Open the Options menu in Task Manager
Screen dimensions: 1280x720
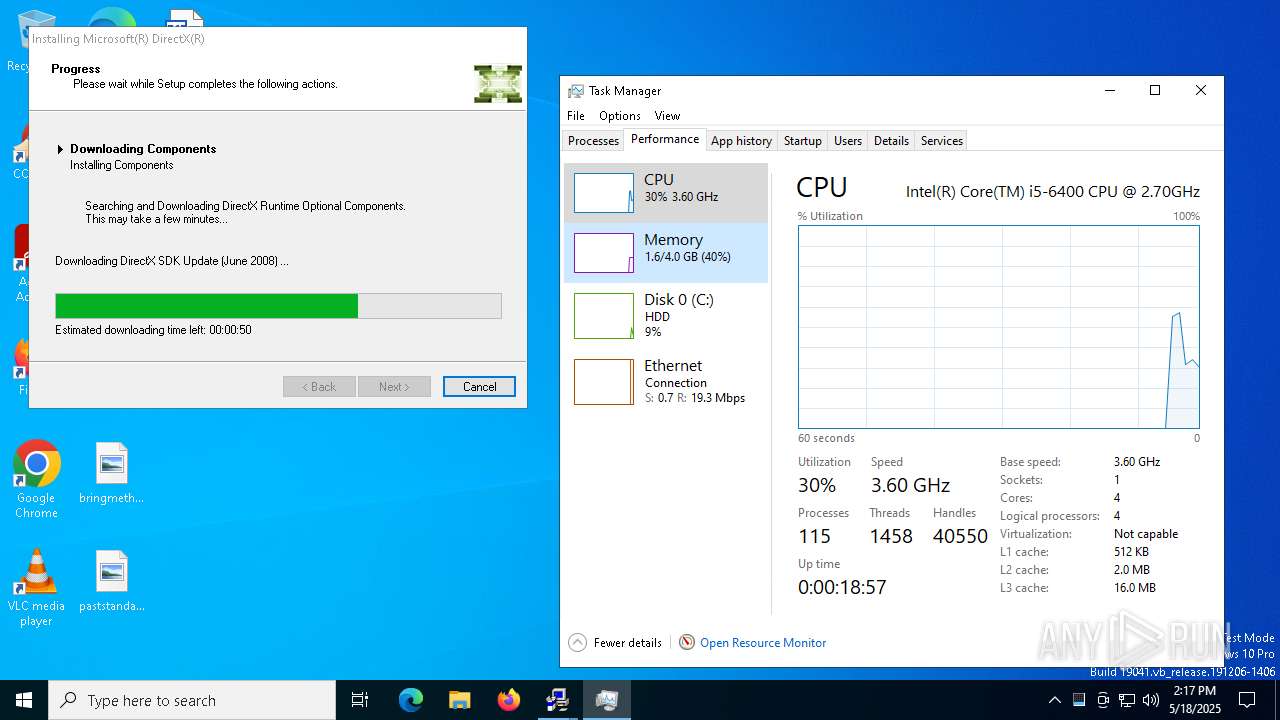[620, 116]
